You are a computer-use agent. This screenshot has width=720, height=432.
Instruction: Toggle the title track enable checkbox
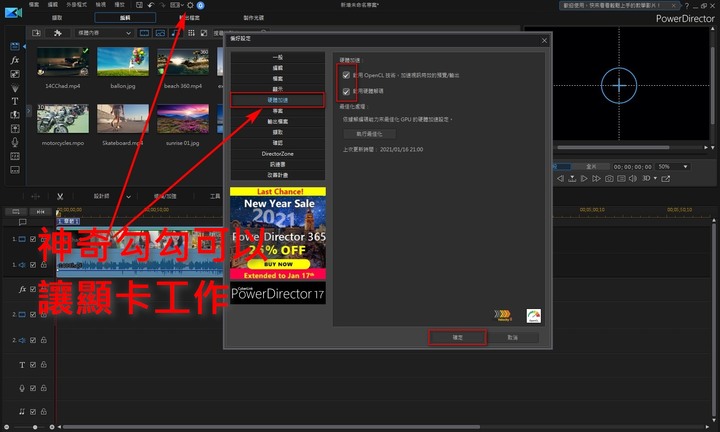[33, 365]
